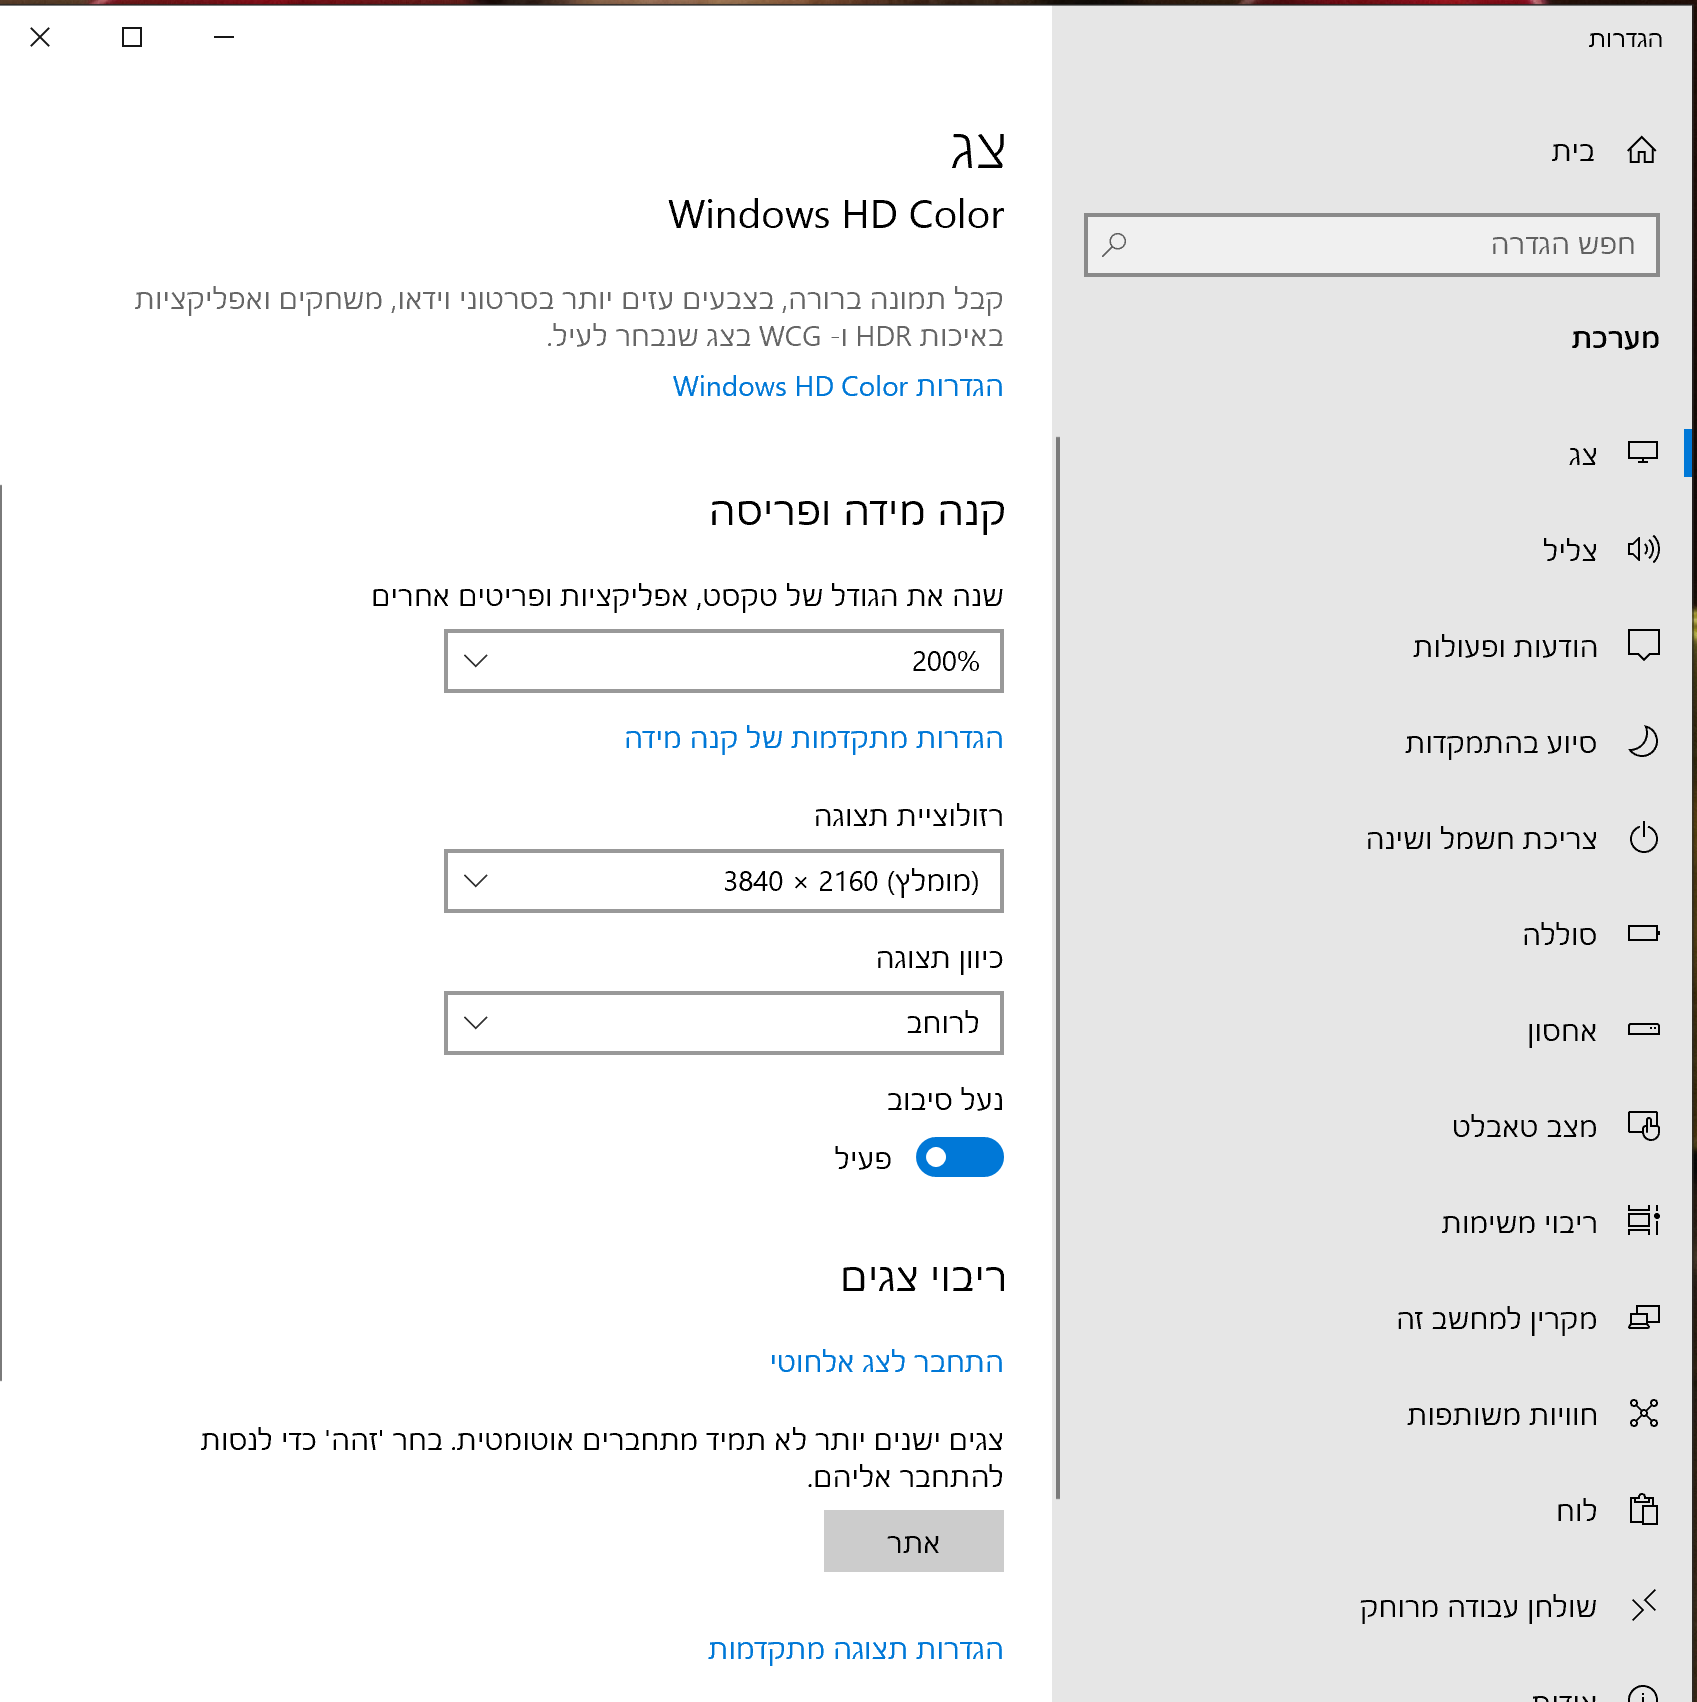Click the אתר (Detect) button
Screen dimensions: 1697x1702
[x=914, y=1541]
